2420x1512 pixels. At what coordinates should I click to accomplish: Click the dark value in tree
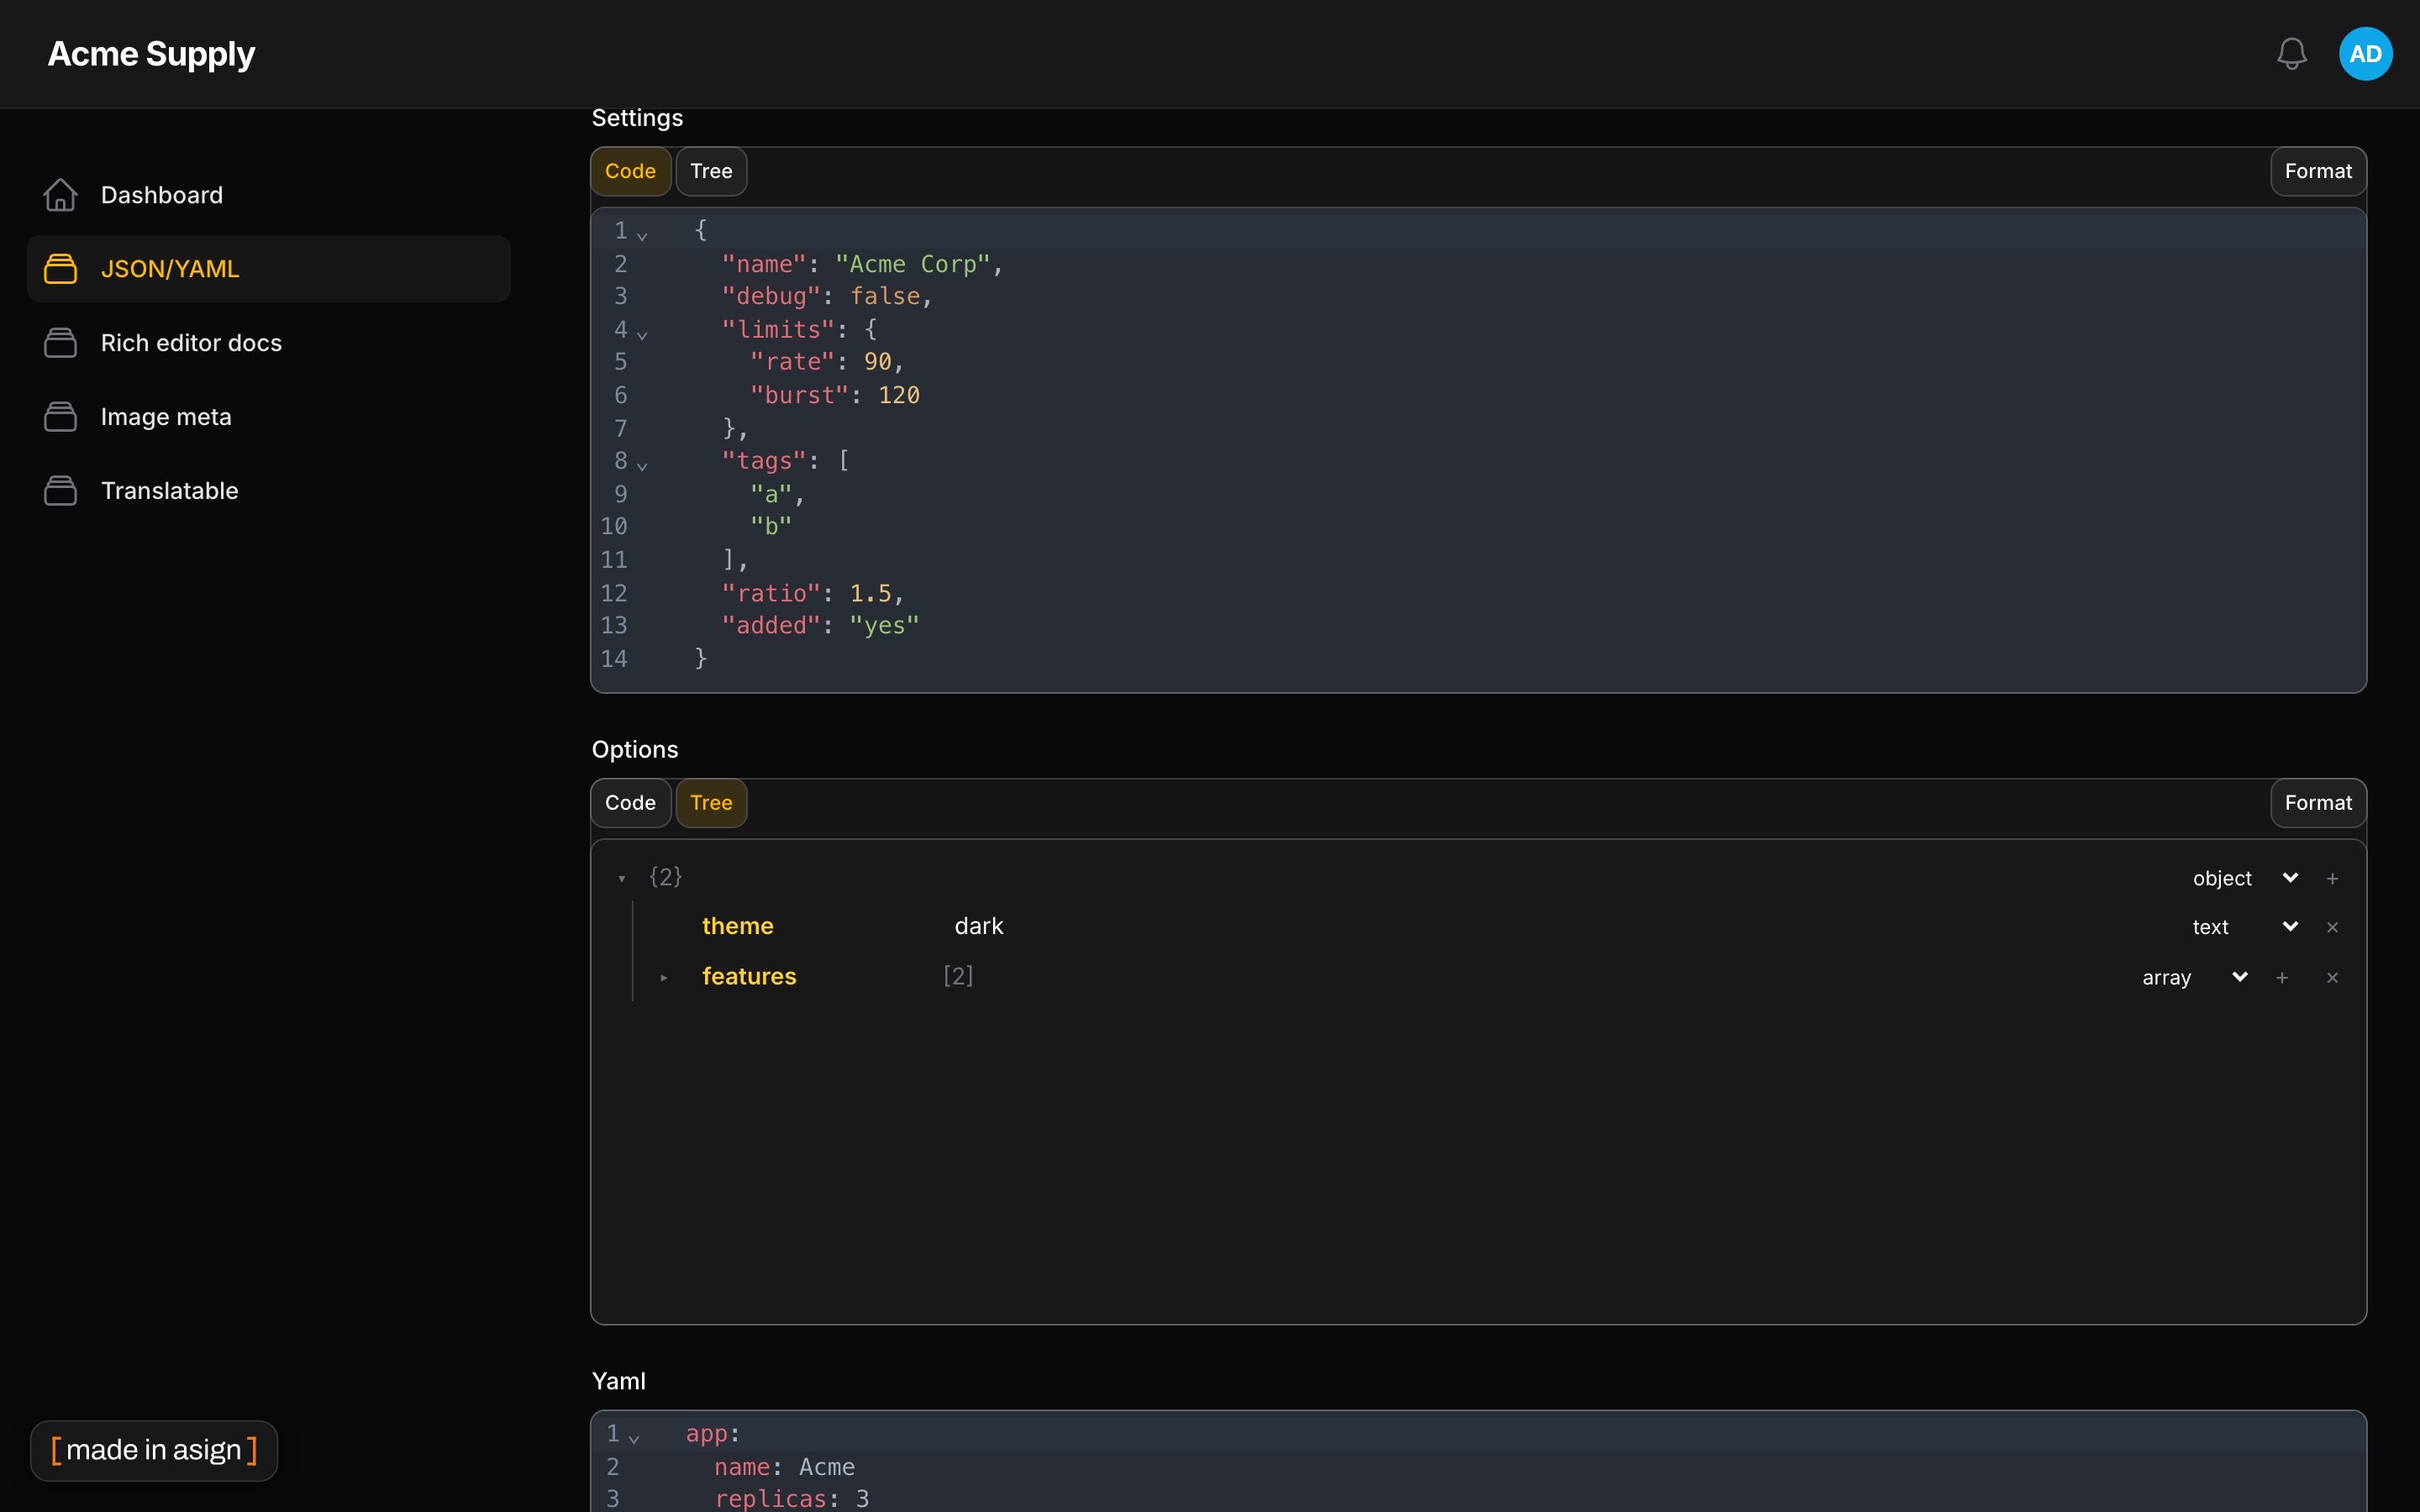click(x=979, y=926)
